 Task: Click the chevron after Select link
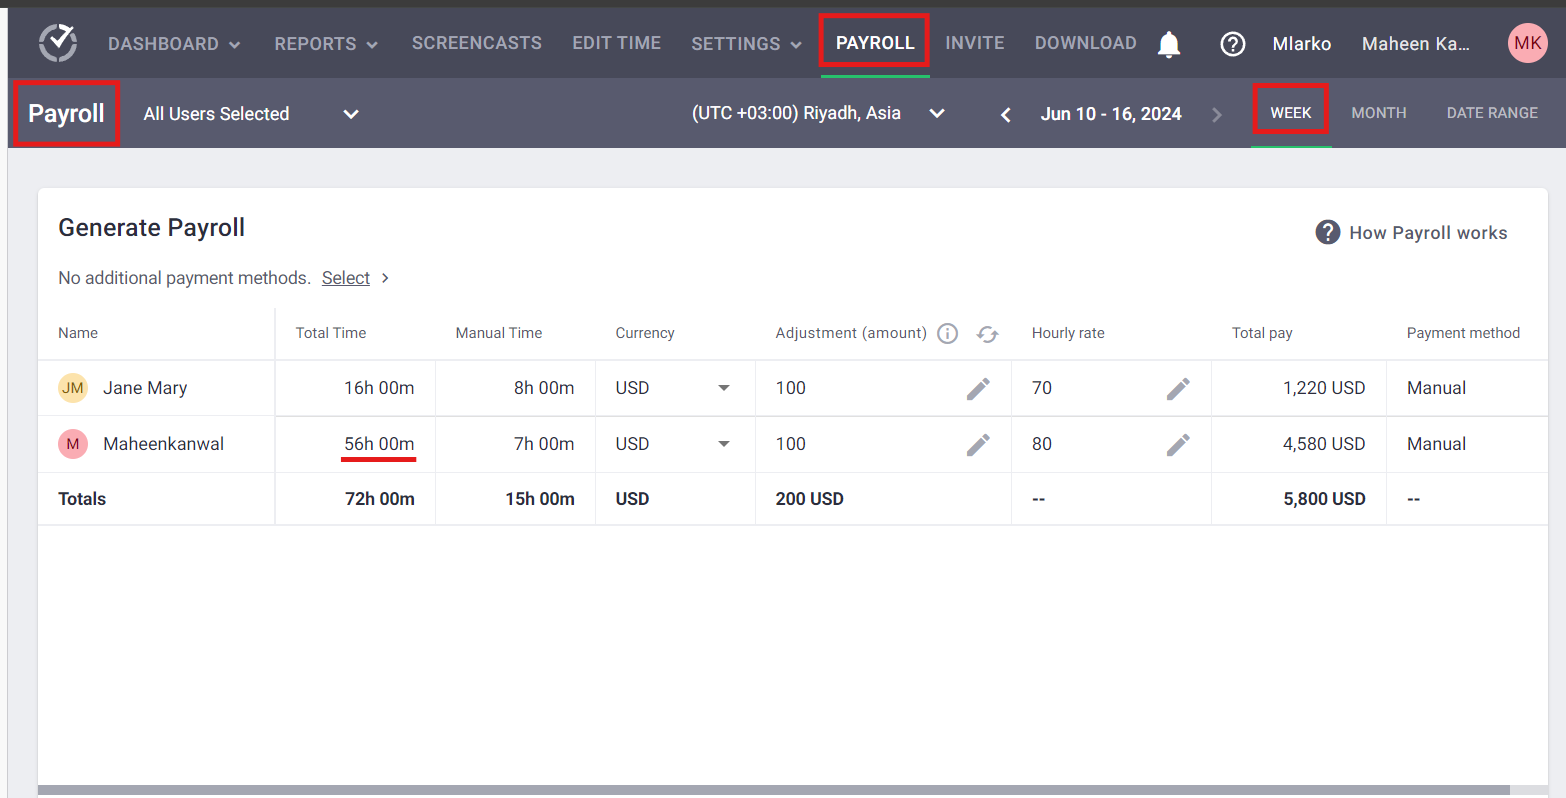385,278
